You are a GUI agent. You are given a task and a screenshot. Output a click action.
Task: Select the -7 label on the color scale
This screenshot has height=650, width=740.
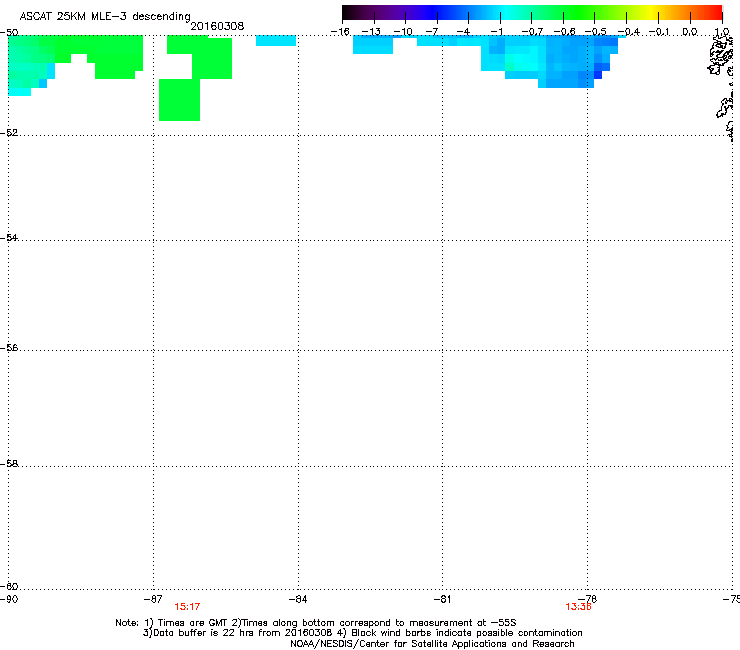431,32
